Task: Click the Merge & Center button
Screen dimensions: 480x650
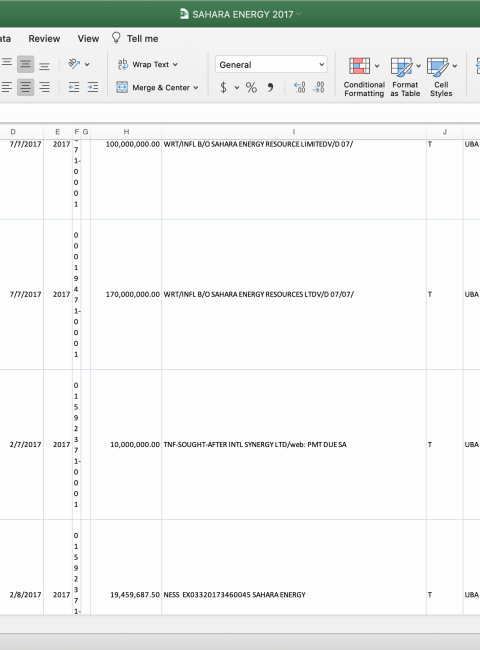Action: [x=153, y=87]
